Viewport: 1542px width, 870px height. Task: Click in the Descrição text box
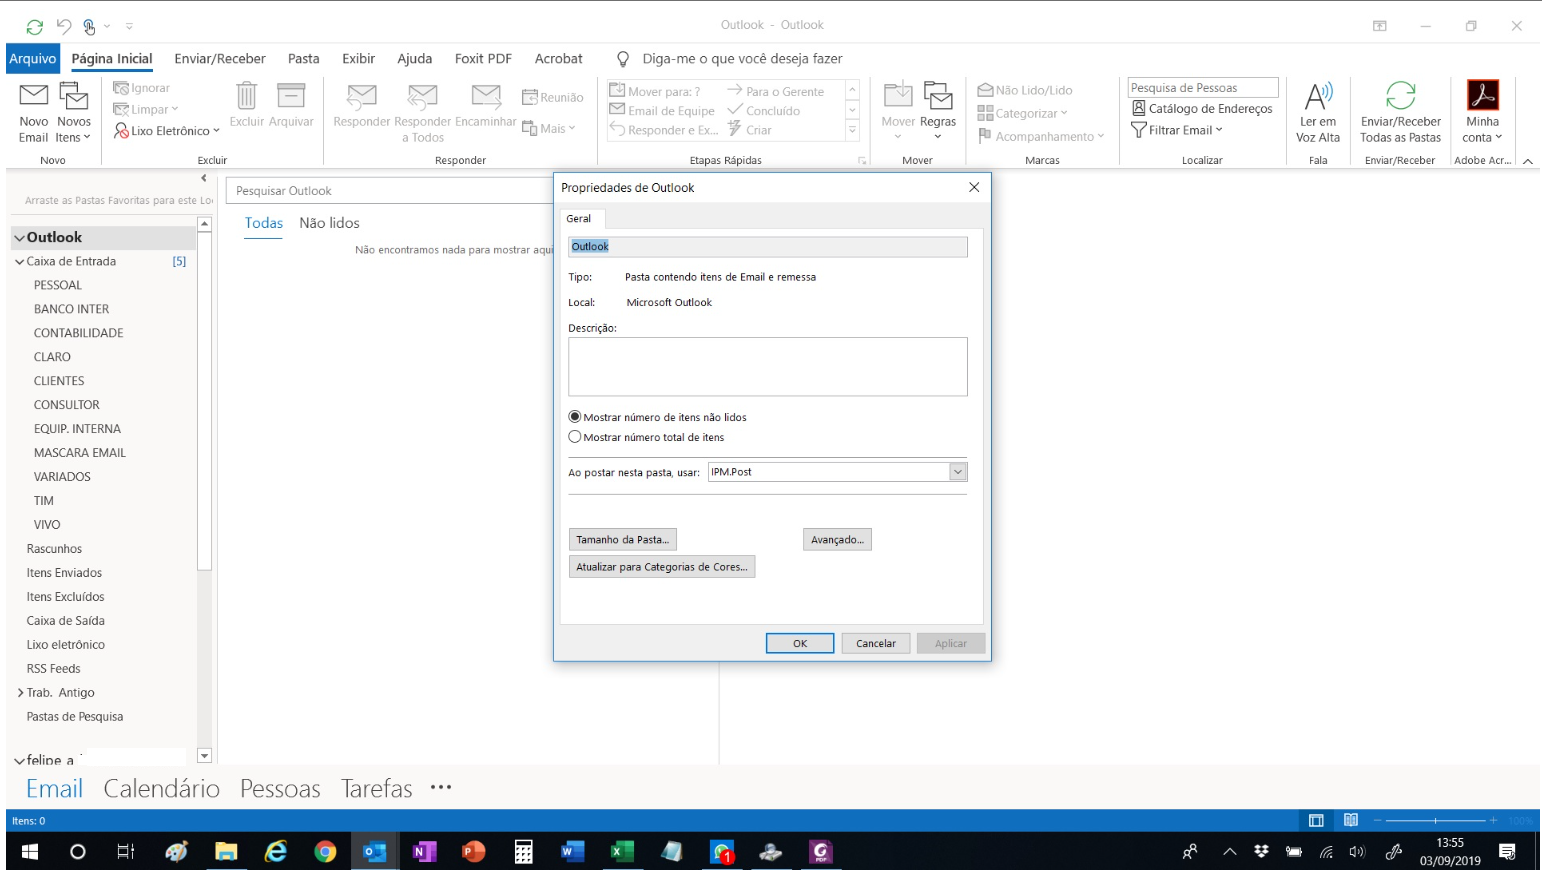[x=768, y=366]
